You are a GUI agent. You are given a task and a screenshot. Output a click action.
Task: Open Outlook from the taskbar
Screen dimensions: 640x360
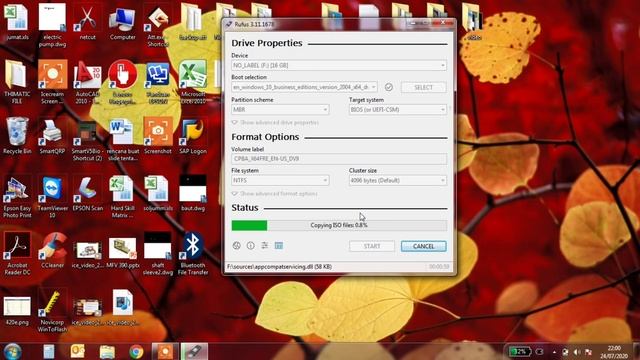[78, 351]
